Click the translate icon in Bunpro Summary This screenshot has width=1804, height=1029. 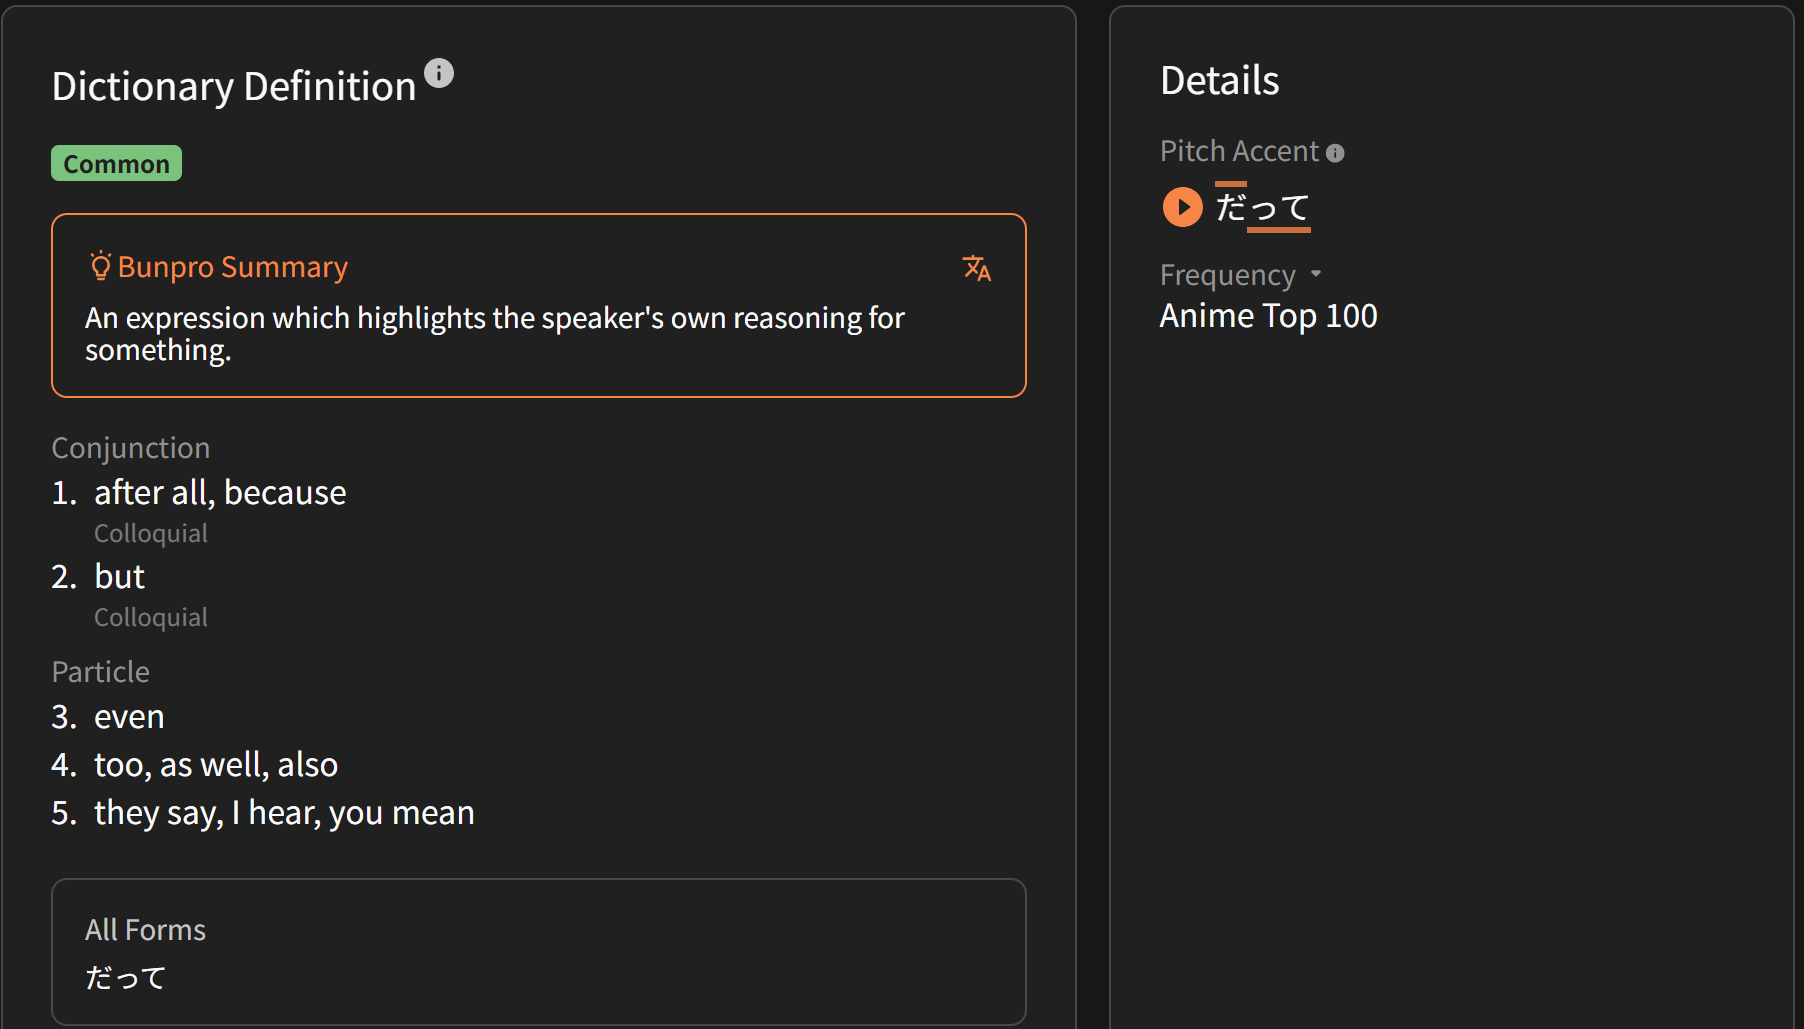(x=976, y=268)
